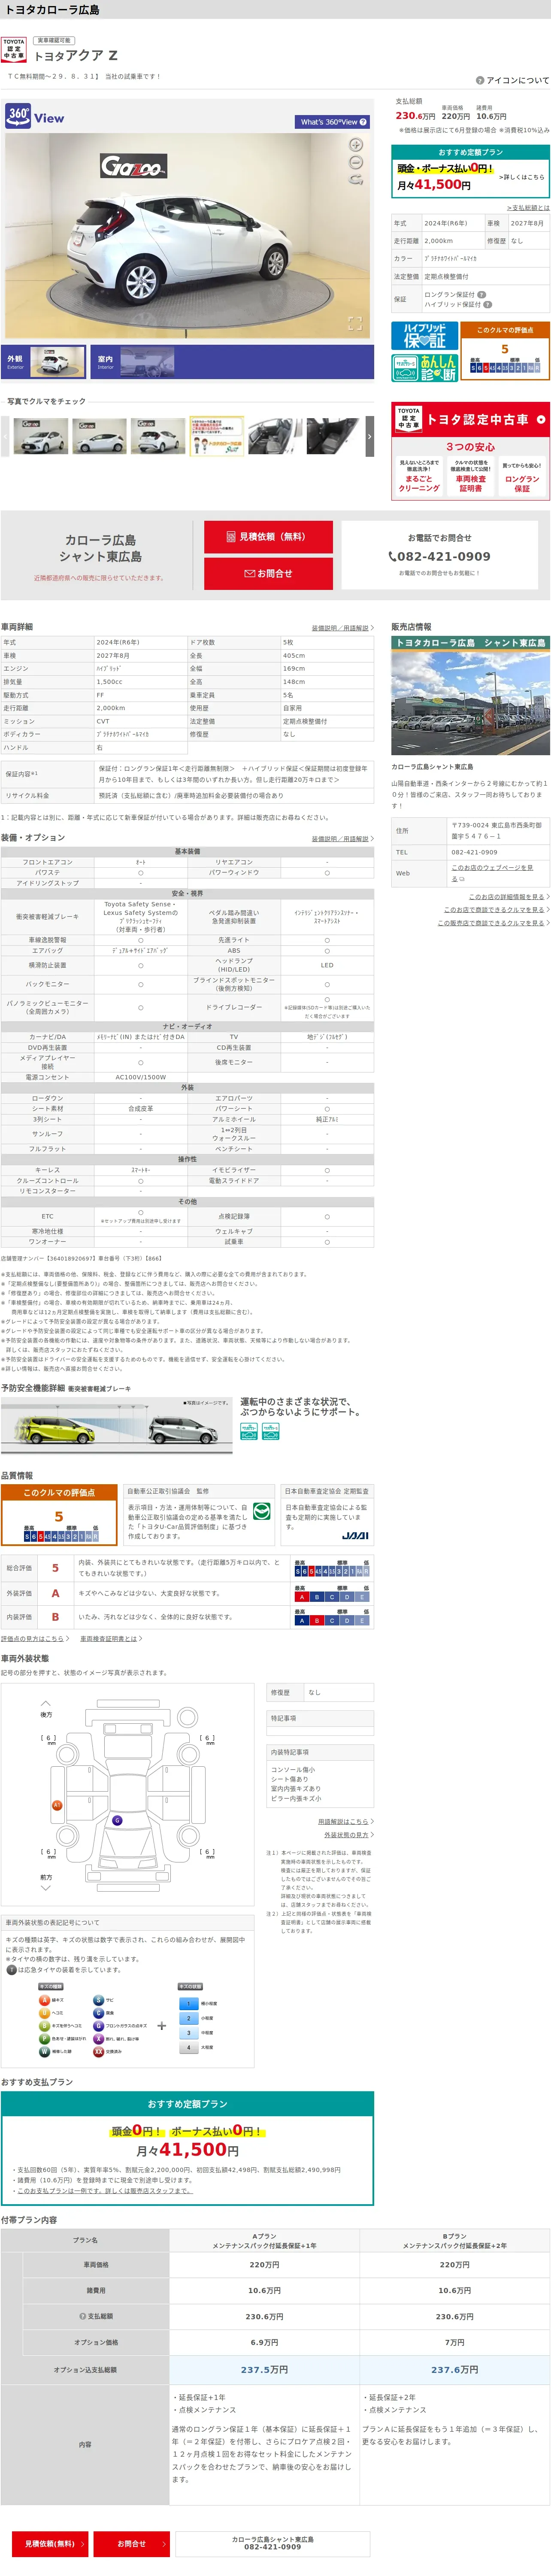Click the トヨタアクア Z title

76,56
